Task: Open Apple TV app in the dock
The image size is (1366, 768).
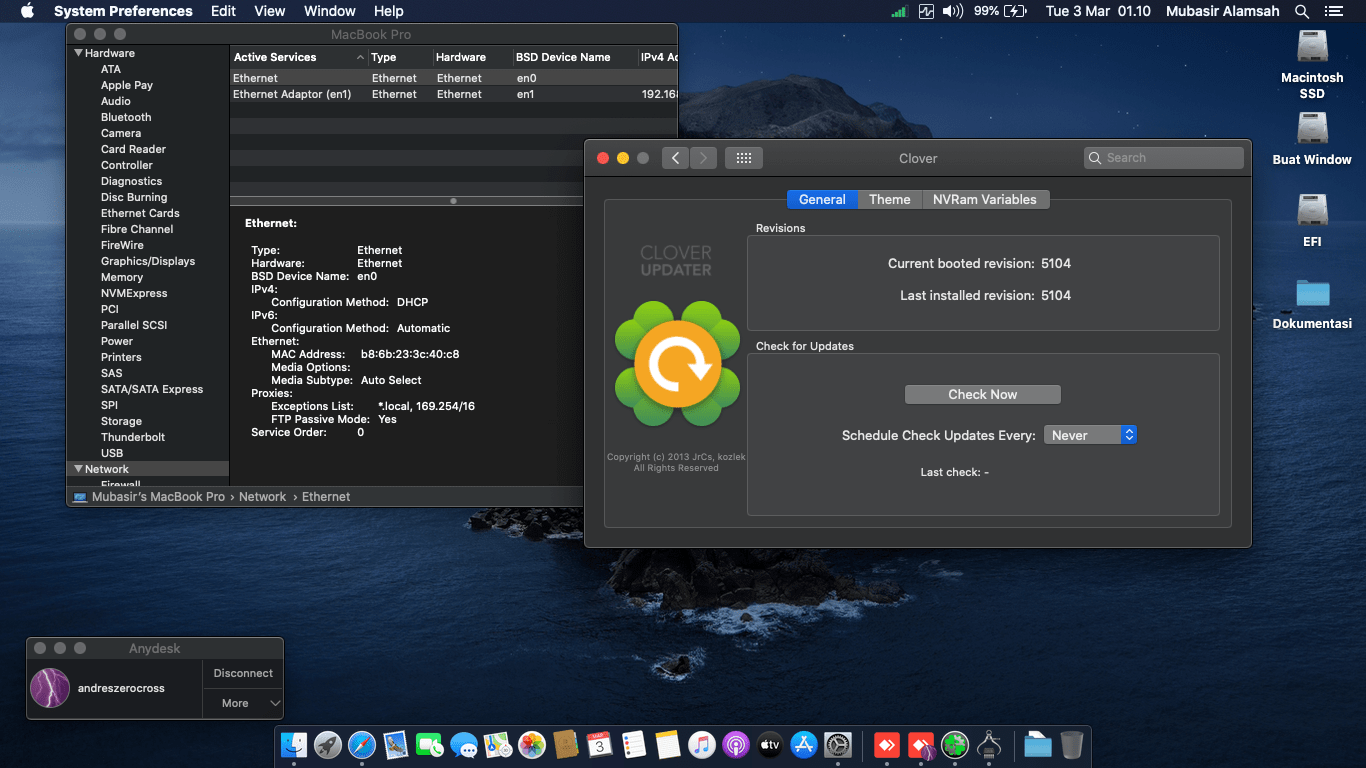Action: pyautogui.click(x=770, y=744)
